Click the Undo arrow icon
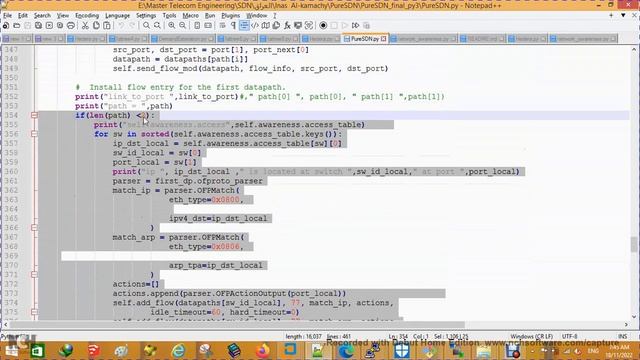This screenshot has width=640, height=360. click(121, 25)
